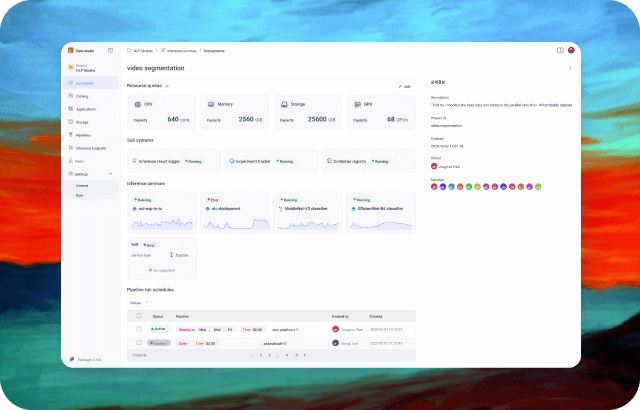Open the three-dot more options menu
The image size is (640, 410).
570,68
